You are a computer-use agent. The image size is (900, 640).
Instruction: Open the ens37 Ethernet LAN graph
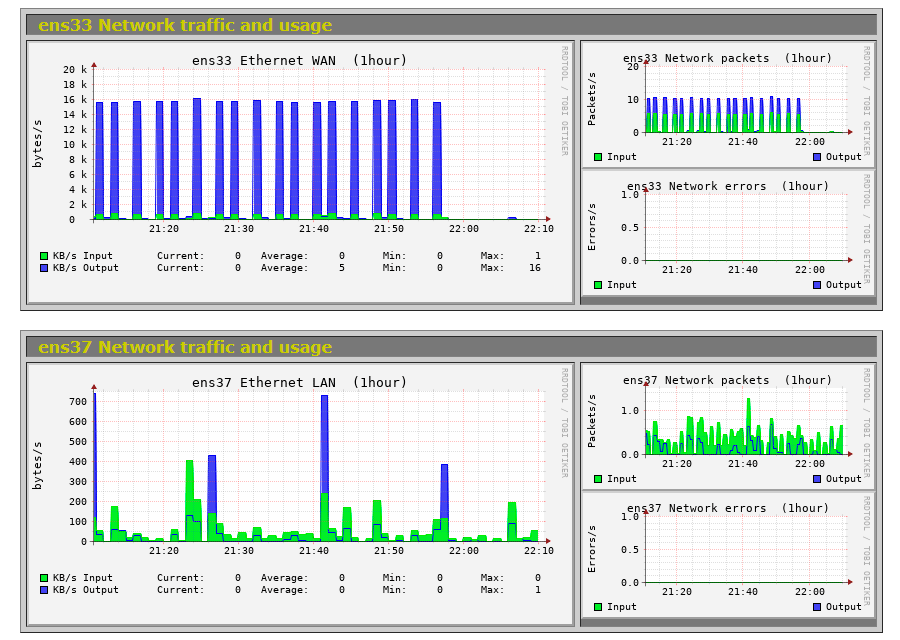click(x=300, y=494)
